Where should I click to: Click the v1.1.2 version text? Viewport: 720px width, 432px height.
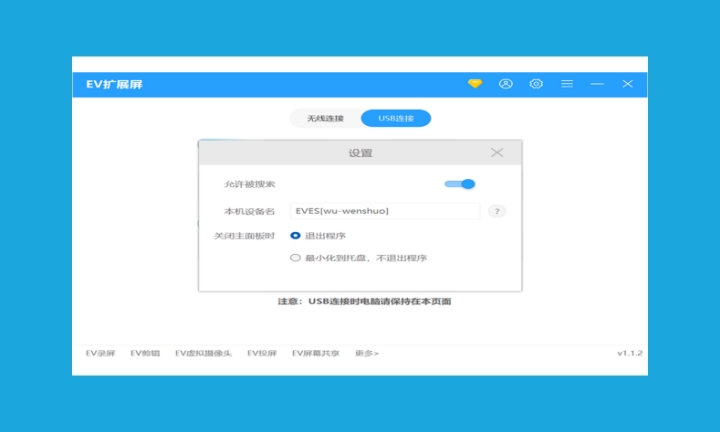tap(630, 353)
